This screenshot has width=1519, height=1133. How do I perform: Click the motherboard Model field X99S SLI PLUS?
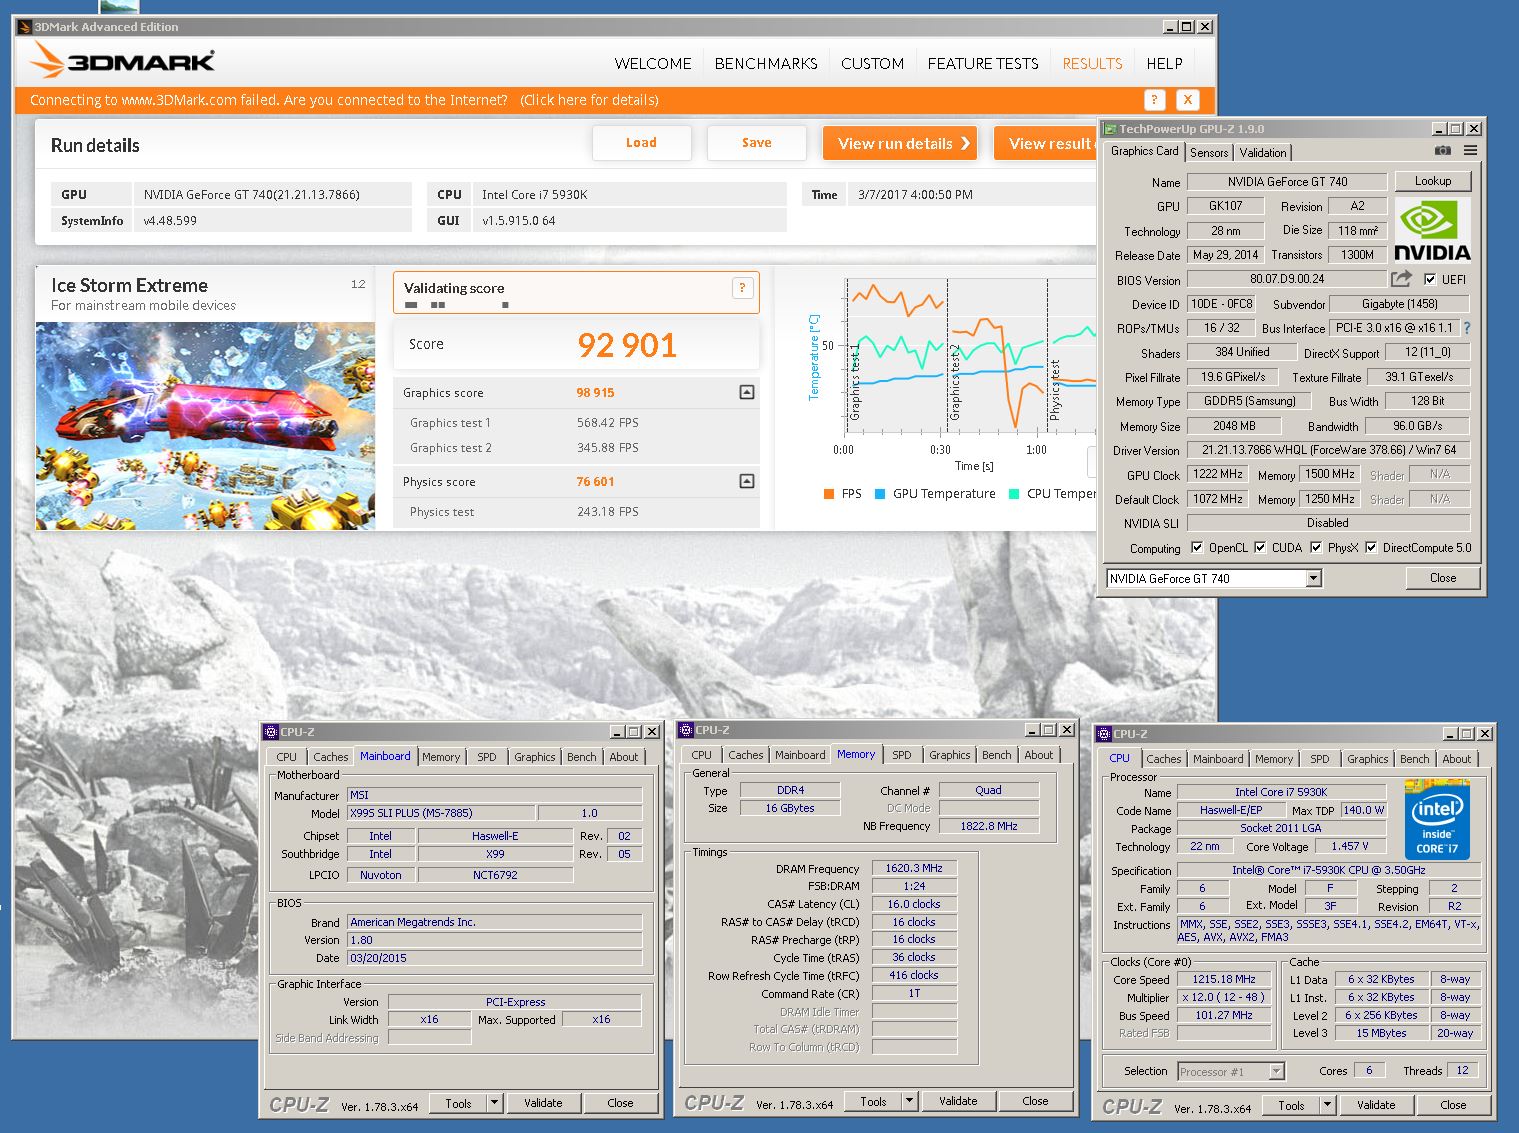tap(440, 813)
